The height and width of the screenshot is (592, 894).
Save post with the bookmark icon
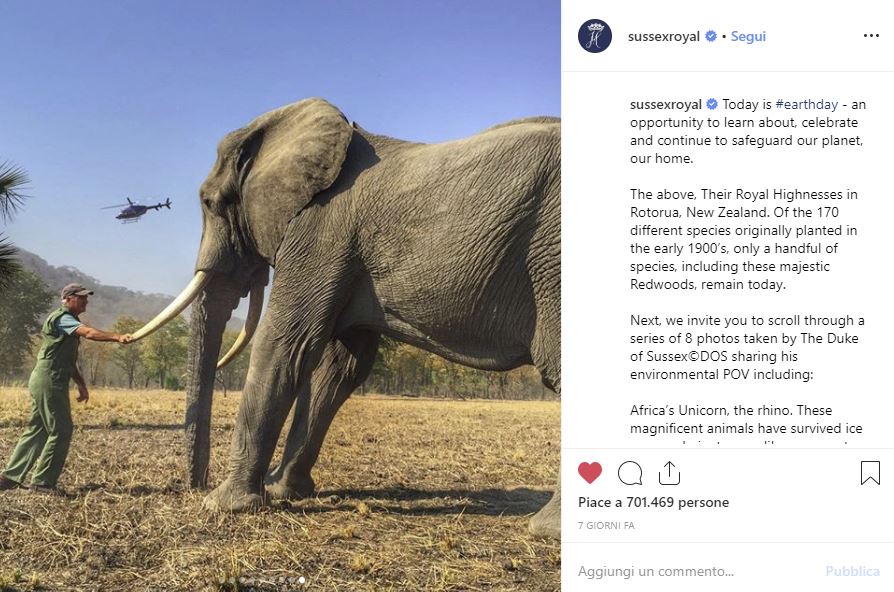pyautogui.click(x=870, y=472)
